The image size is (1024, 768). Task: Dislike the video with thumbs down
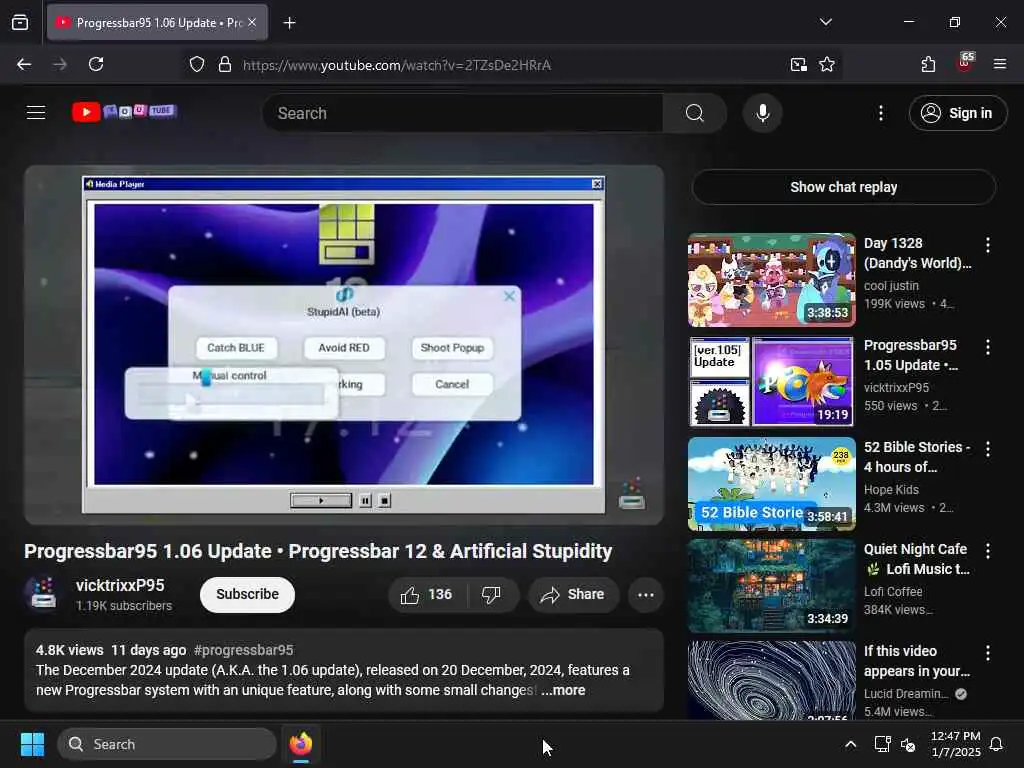[491, 594]
